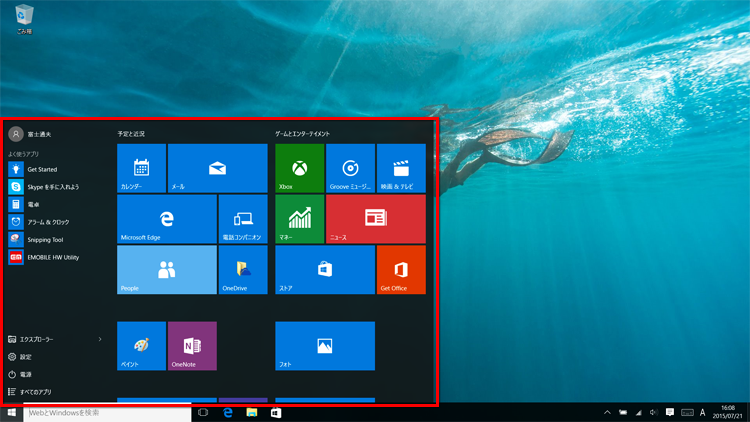Open the Get Office tile
The width and height of the screenshot is (750, 422).
tap(401, 270)
